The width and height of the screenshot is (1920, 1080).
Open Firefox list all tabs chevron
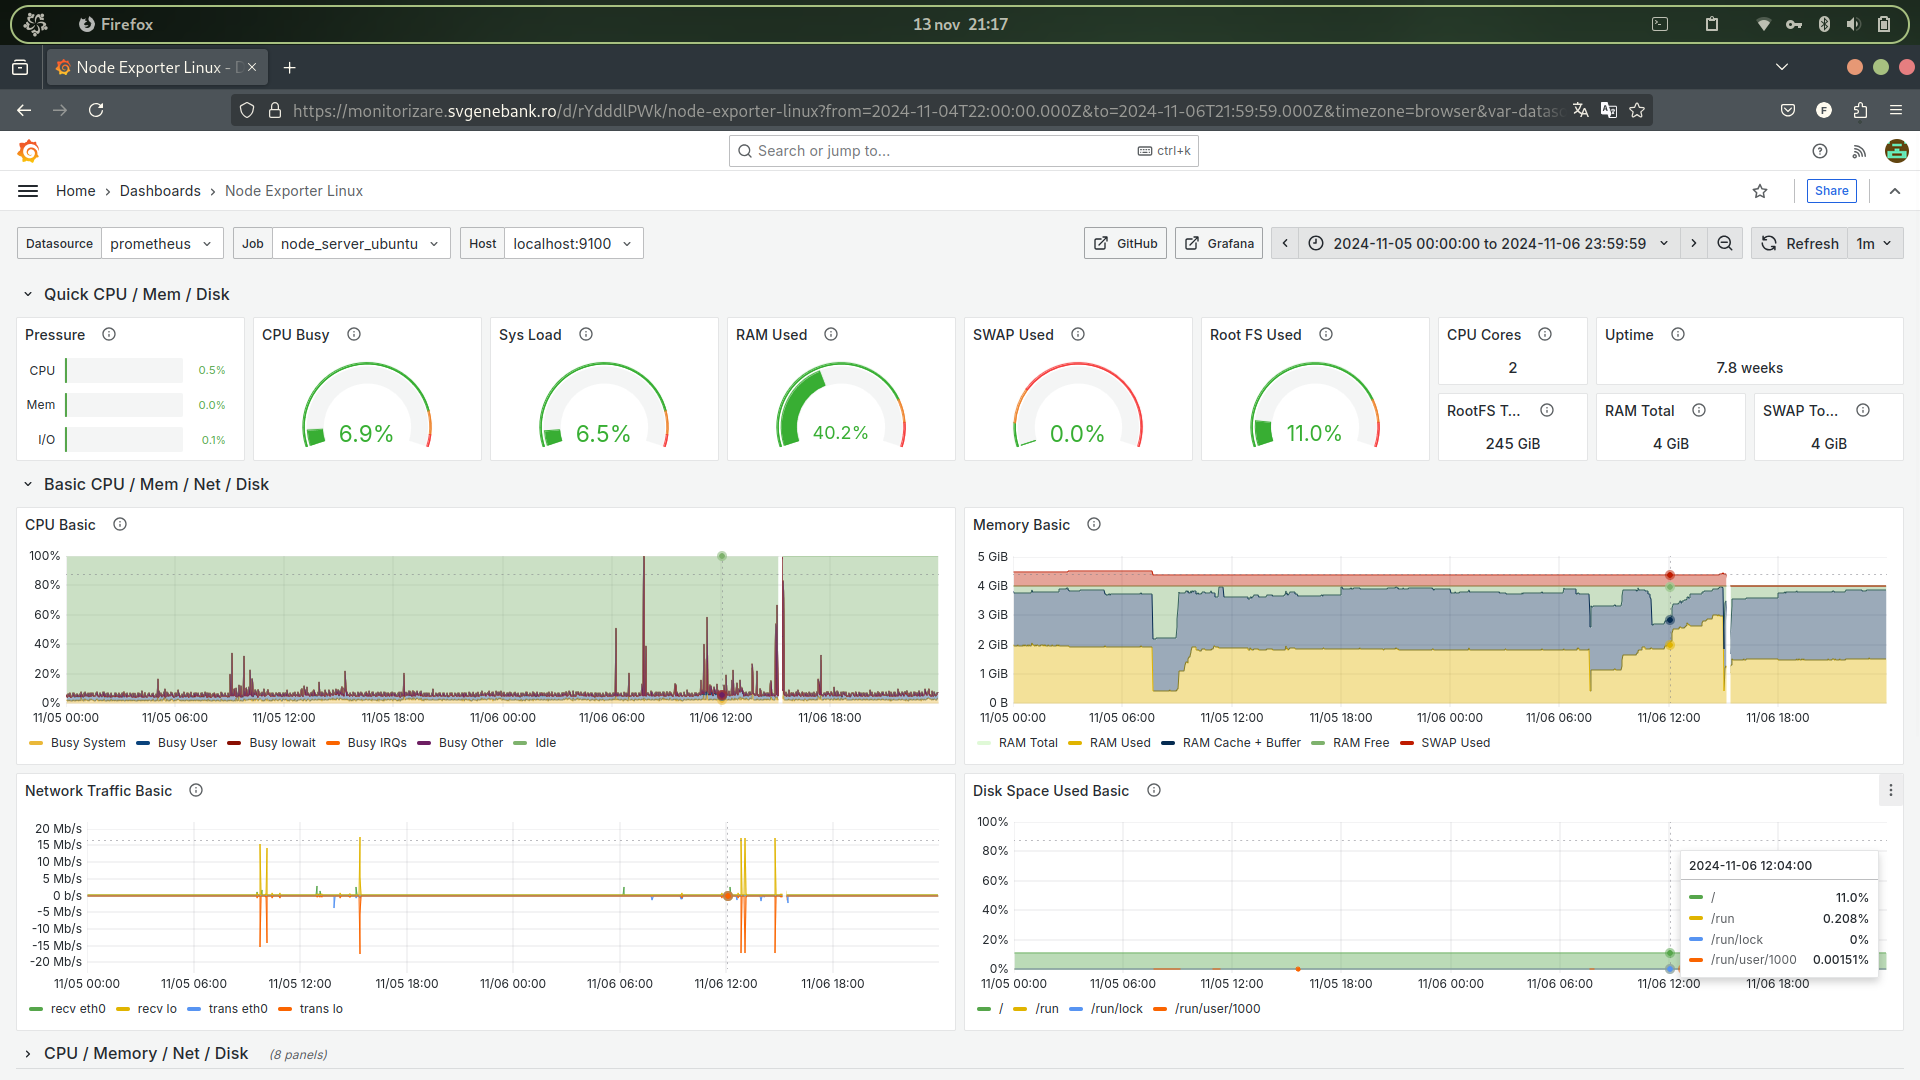coord(1781,67)
